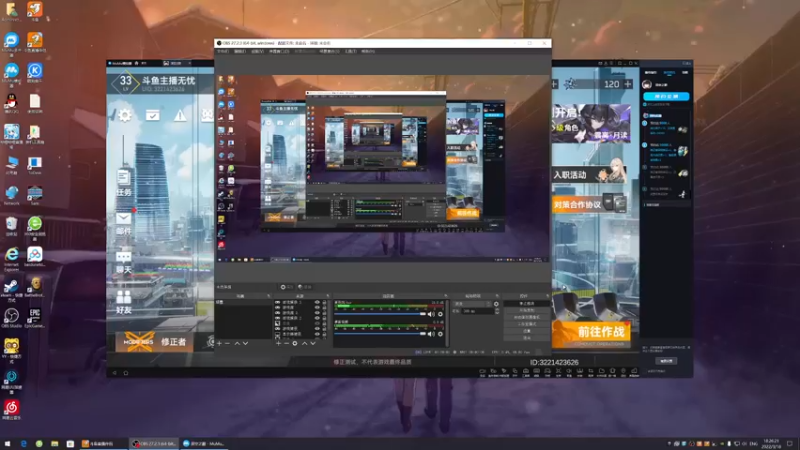The height and width of the screenshot is (450, 800).
Task: Click 修正者 button in game bottom bar
Action: (154, 341)
